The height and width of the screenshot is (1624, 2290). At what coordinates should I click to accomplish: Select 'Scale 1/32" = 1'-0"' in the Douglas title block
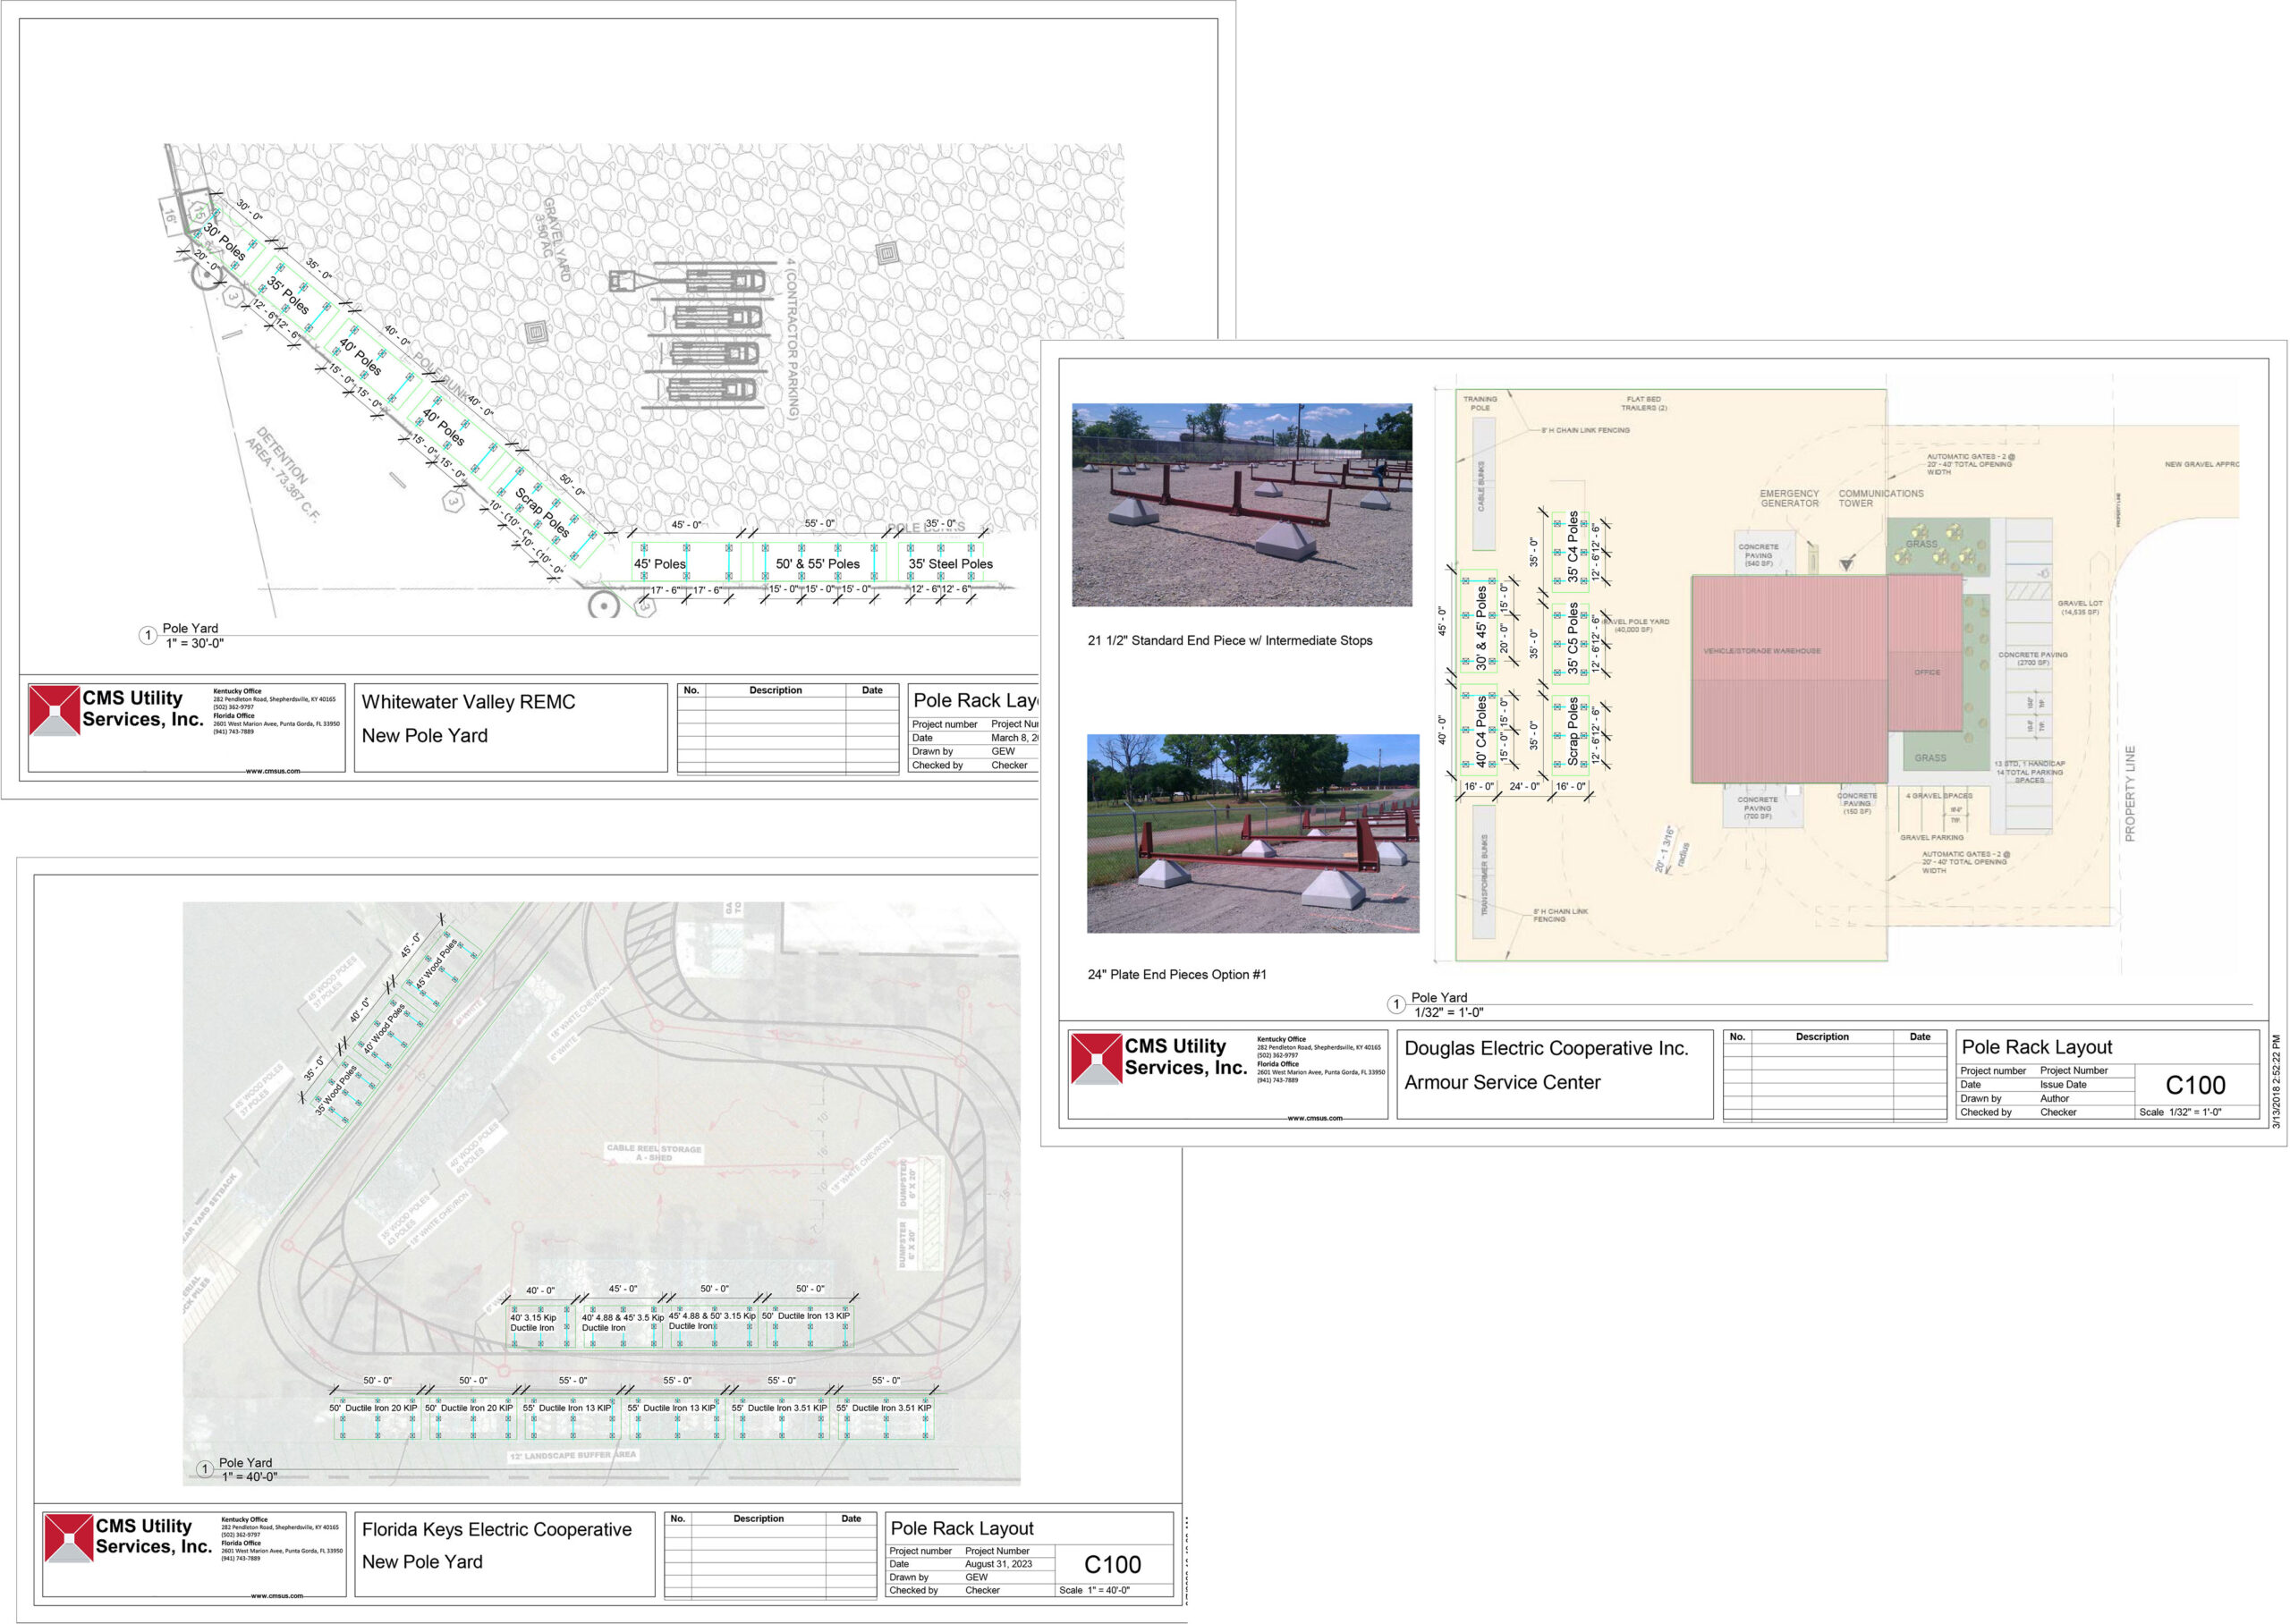[x=2180, y=1112]
